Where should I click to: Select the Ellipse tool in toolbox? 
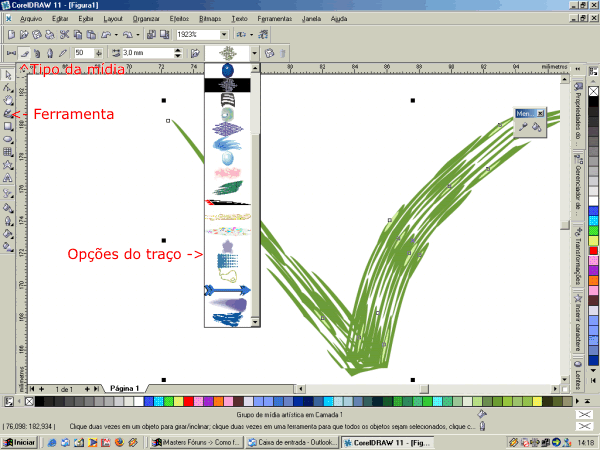click(x=8, y=138)
